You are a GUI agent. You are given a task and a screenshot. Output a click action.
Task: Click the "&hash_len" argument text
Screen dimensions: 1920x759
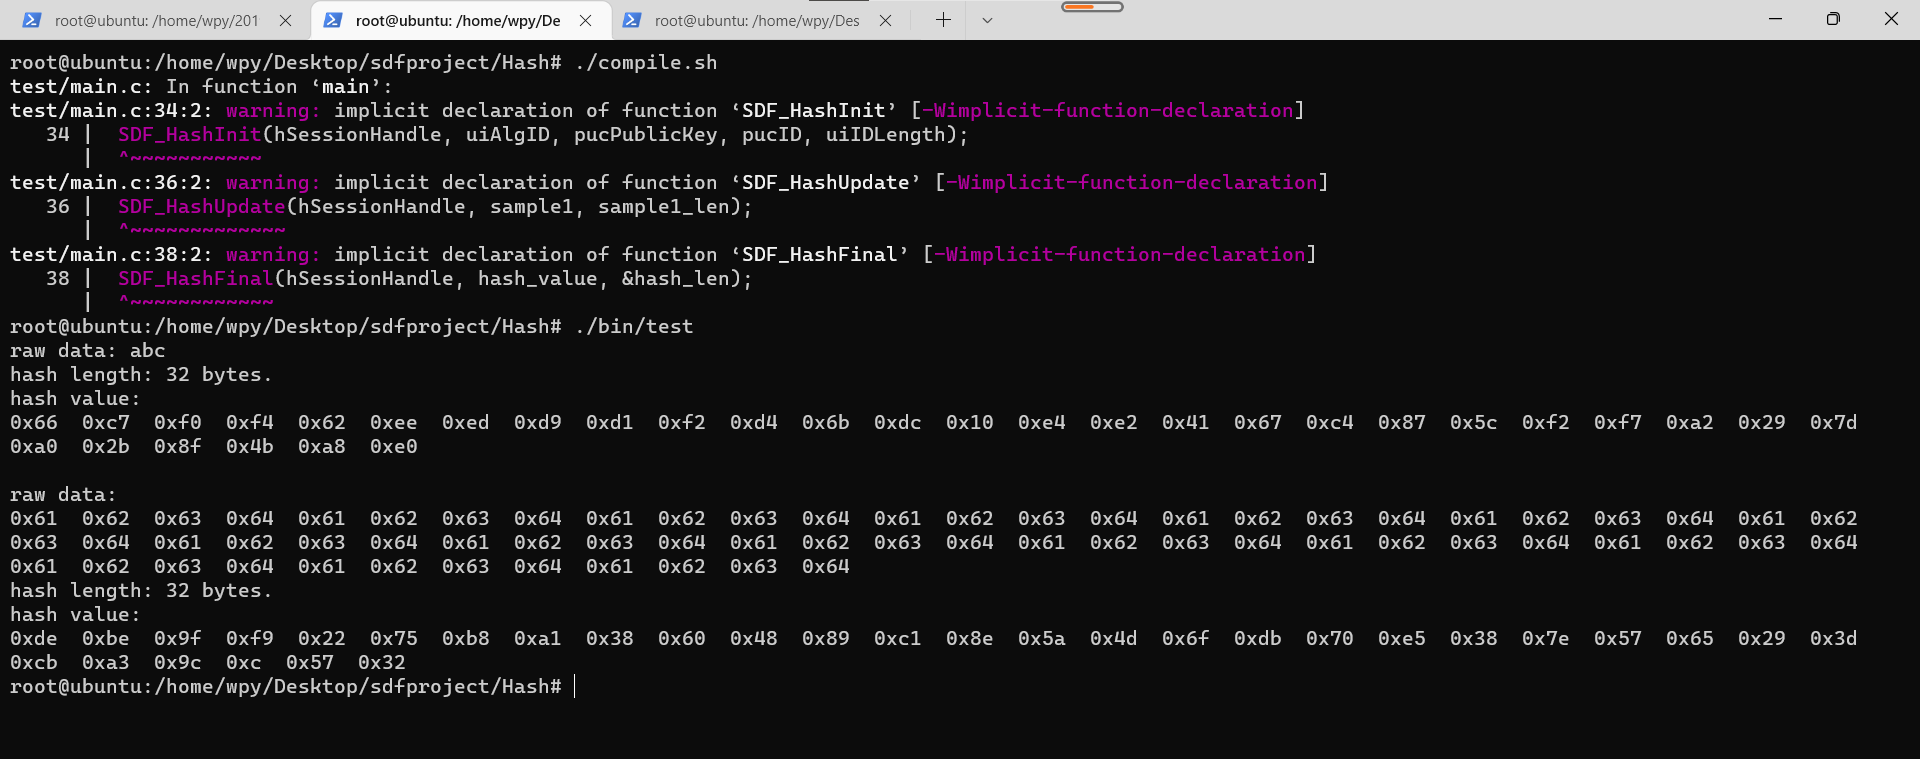point(676,278)
